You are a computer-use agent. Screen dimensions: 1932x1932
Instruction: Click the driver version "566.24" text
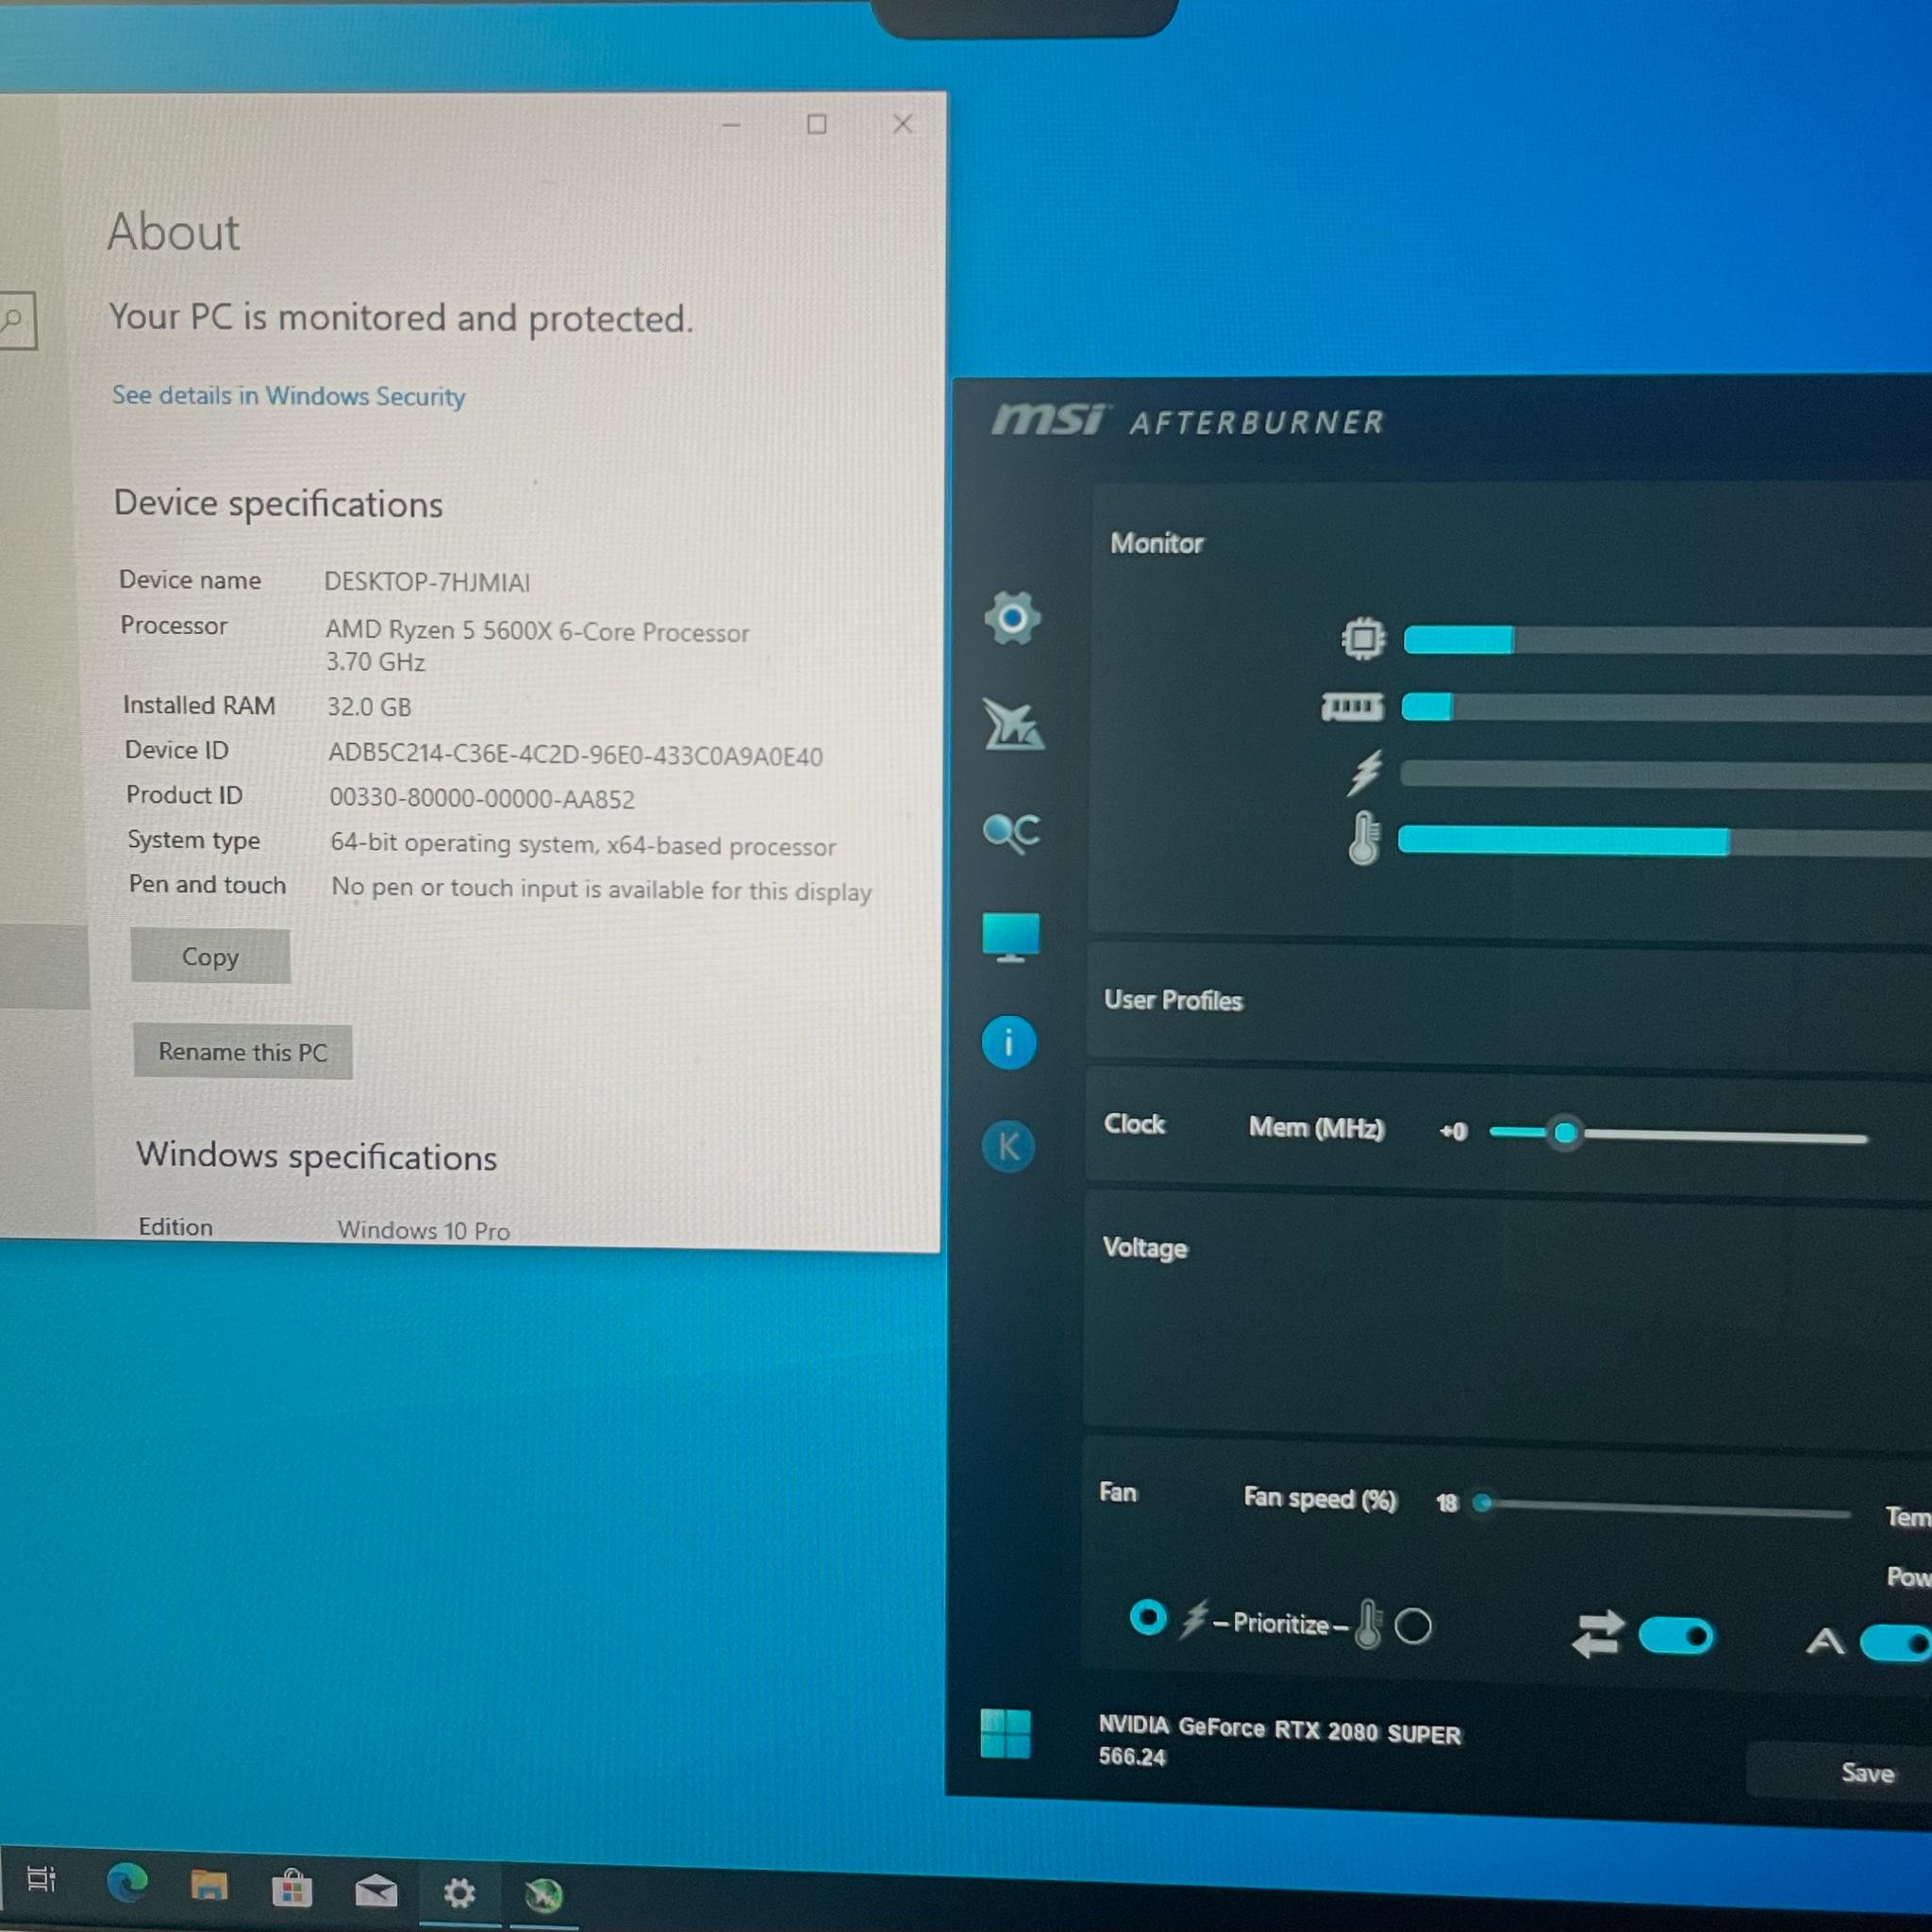click(x=1132, y=1757)
